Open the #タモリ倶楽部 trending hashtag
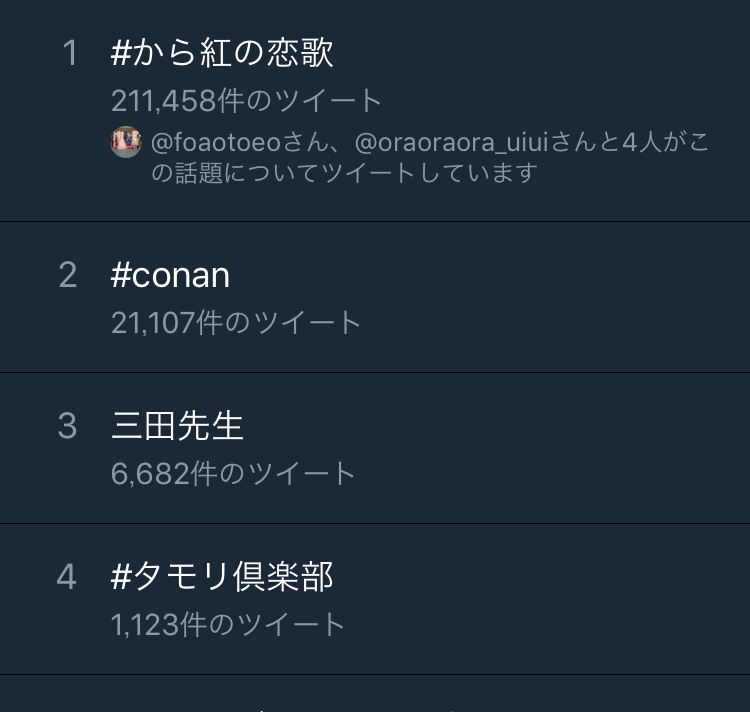 pos(222,577)
